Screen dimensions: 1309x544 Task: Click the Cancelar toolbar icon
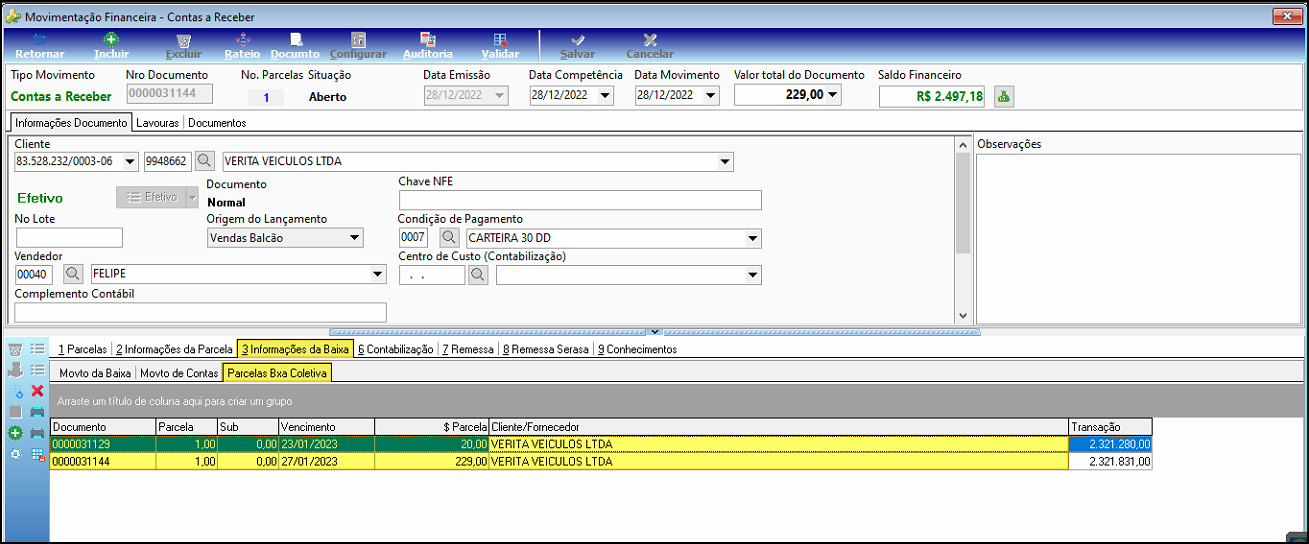click(650, 40)
